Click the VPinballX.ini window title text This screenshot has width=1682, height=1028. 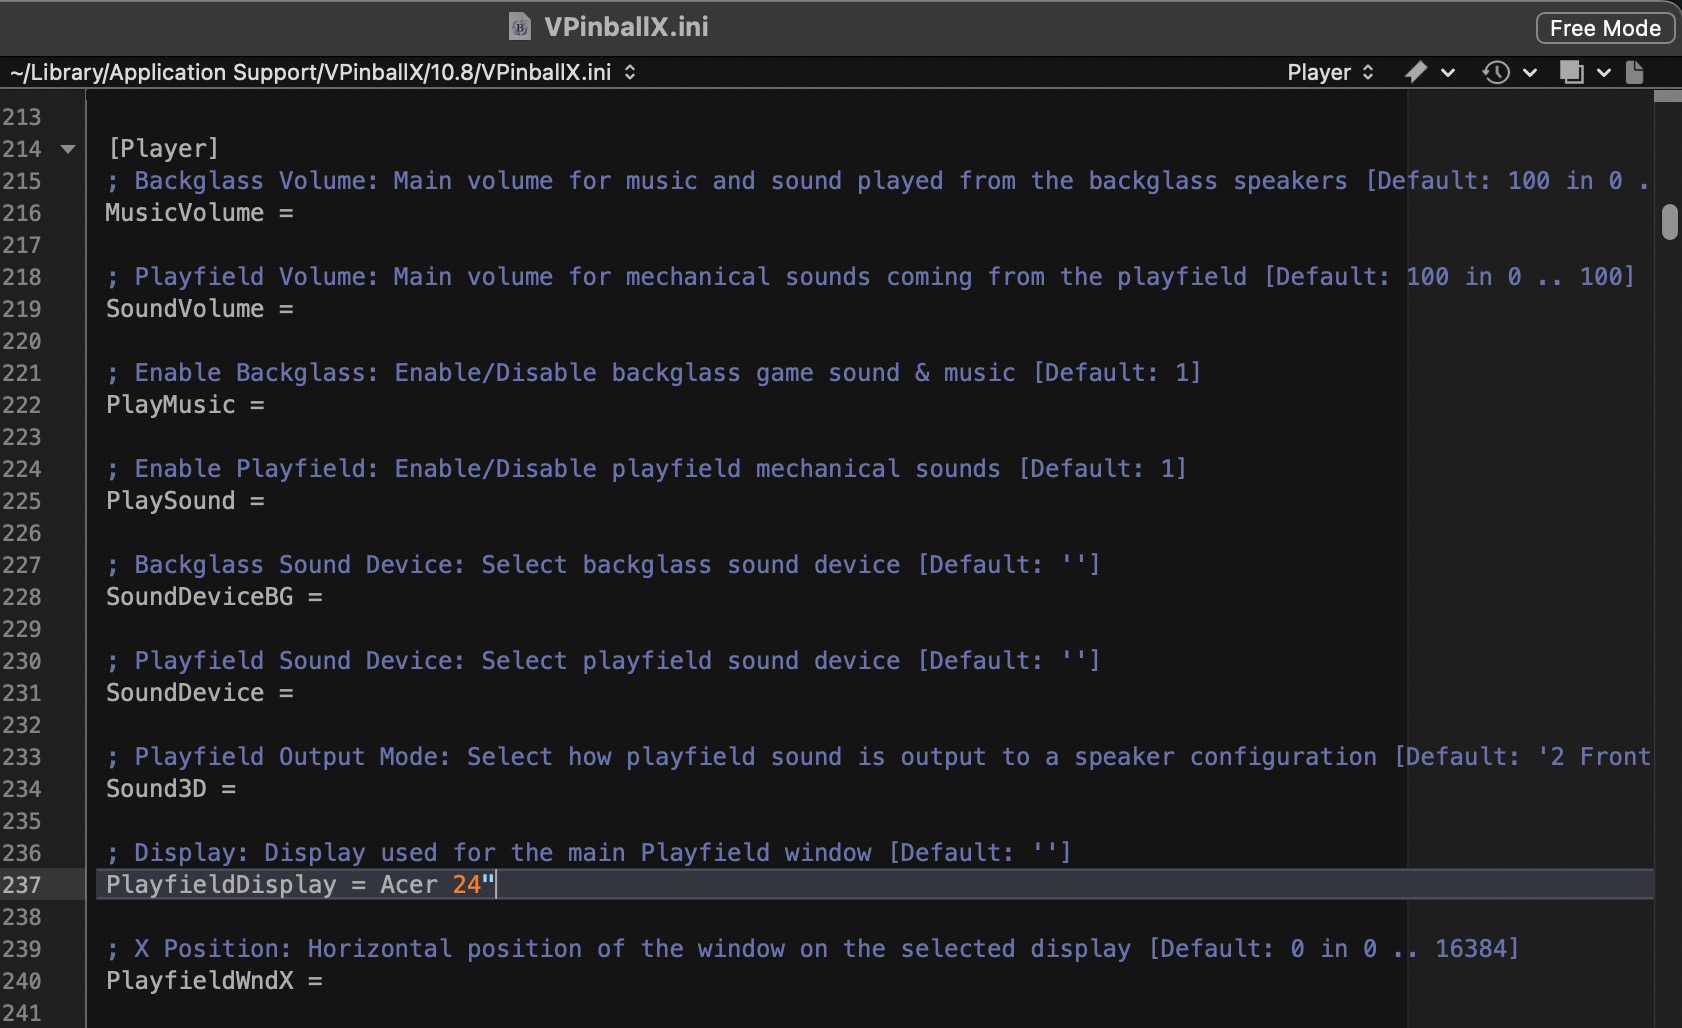click(x=626, y=27)
